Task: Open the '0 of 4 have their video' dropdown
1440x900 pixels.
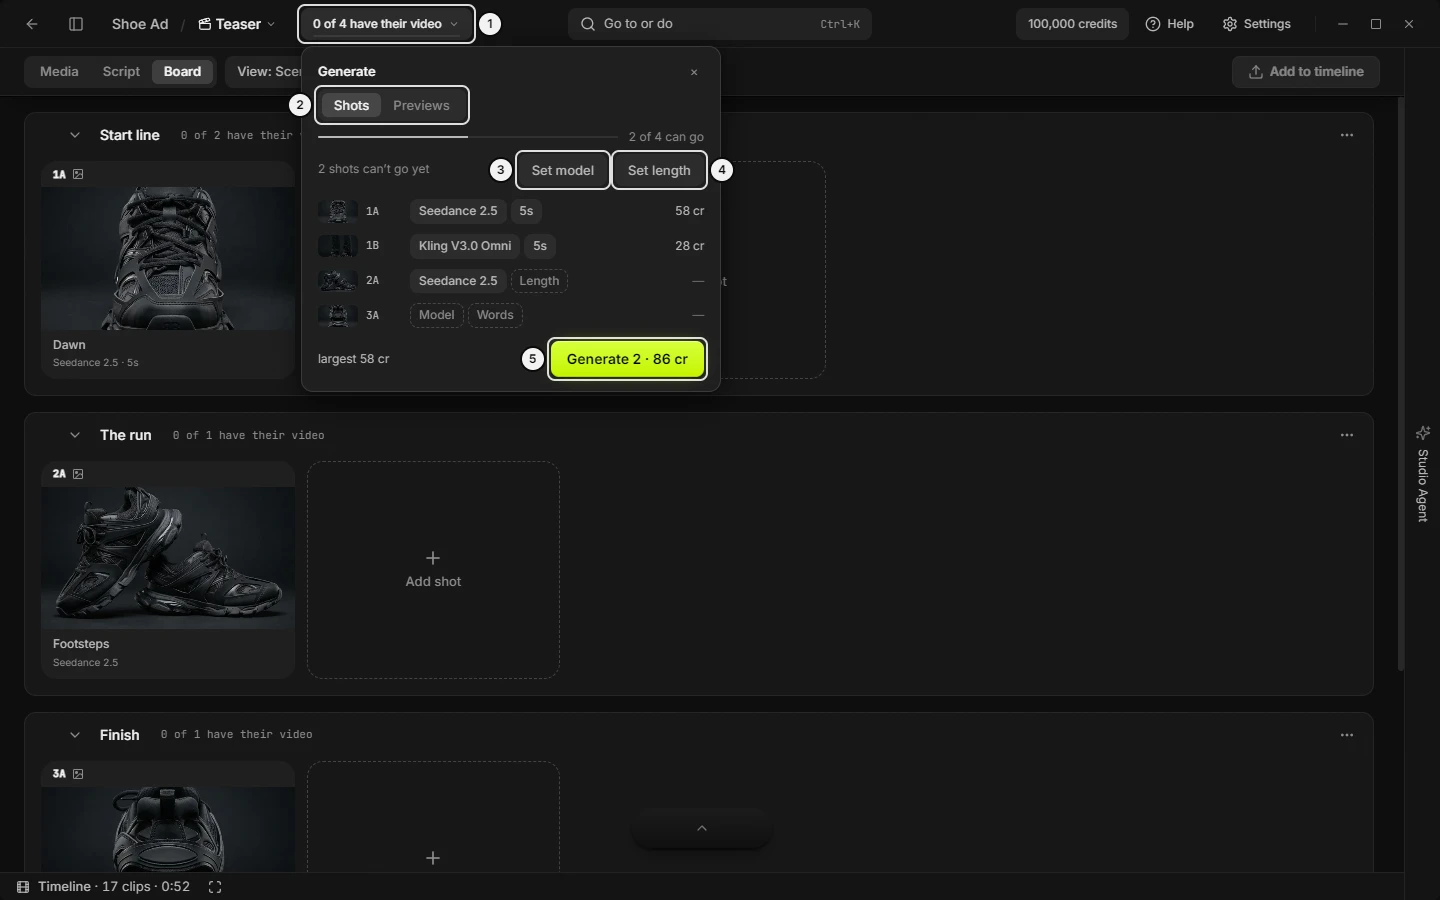Action: [386, 24]
